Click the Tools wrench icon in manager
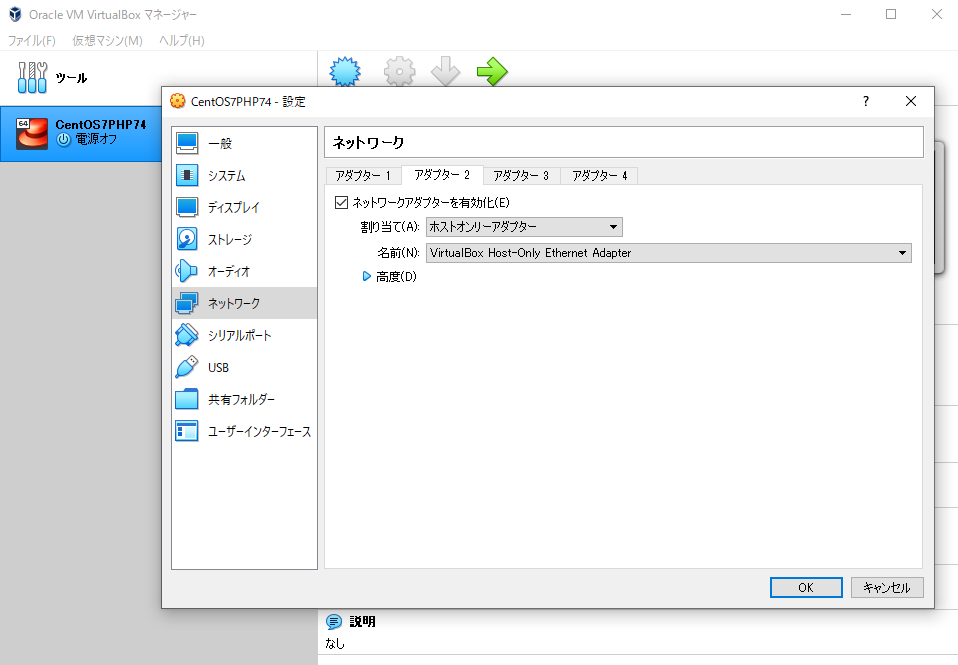 click(32, 78)
